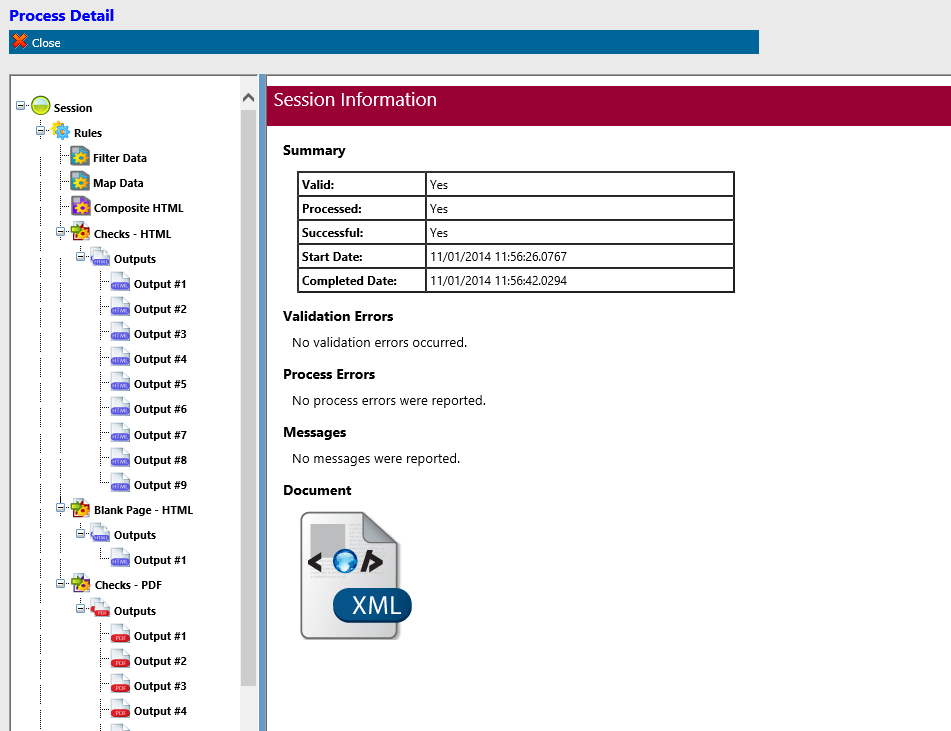
Task: Click the red X Close icon
Action: pyautogui.click(x=20, y=41)
